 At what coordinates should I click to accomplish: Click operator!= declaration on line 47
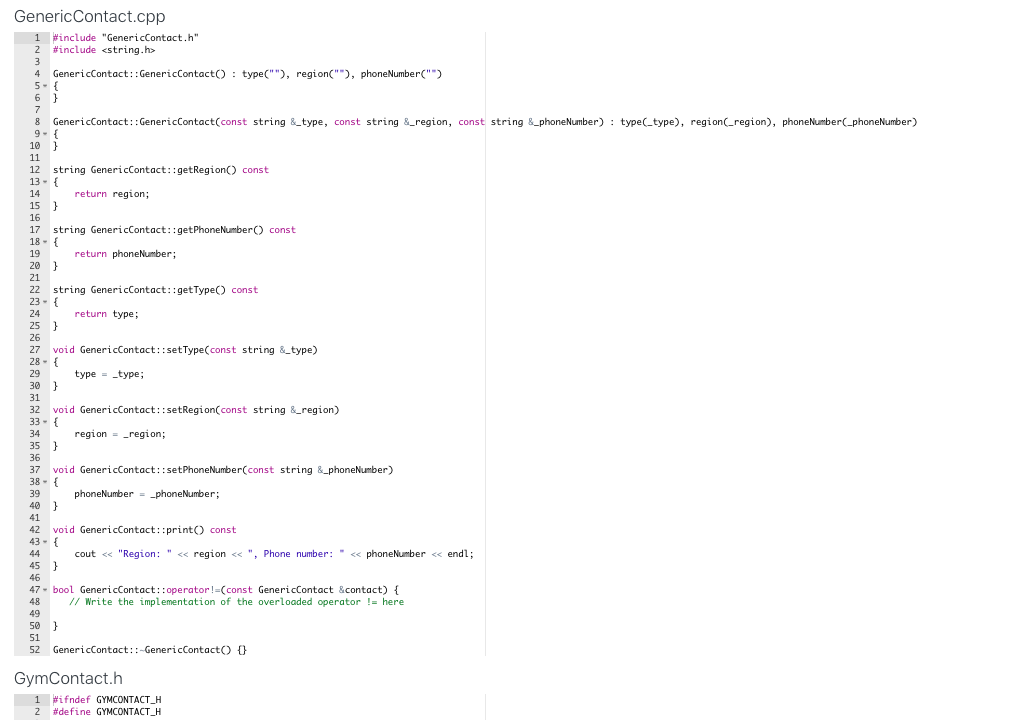click(226, 590)
